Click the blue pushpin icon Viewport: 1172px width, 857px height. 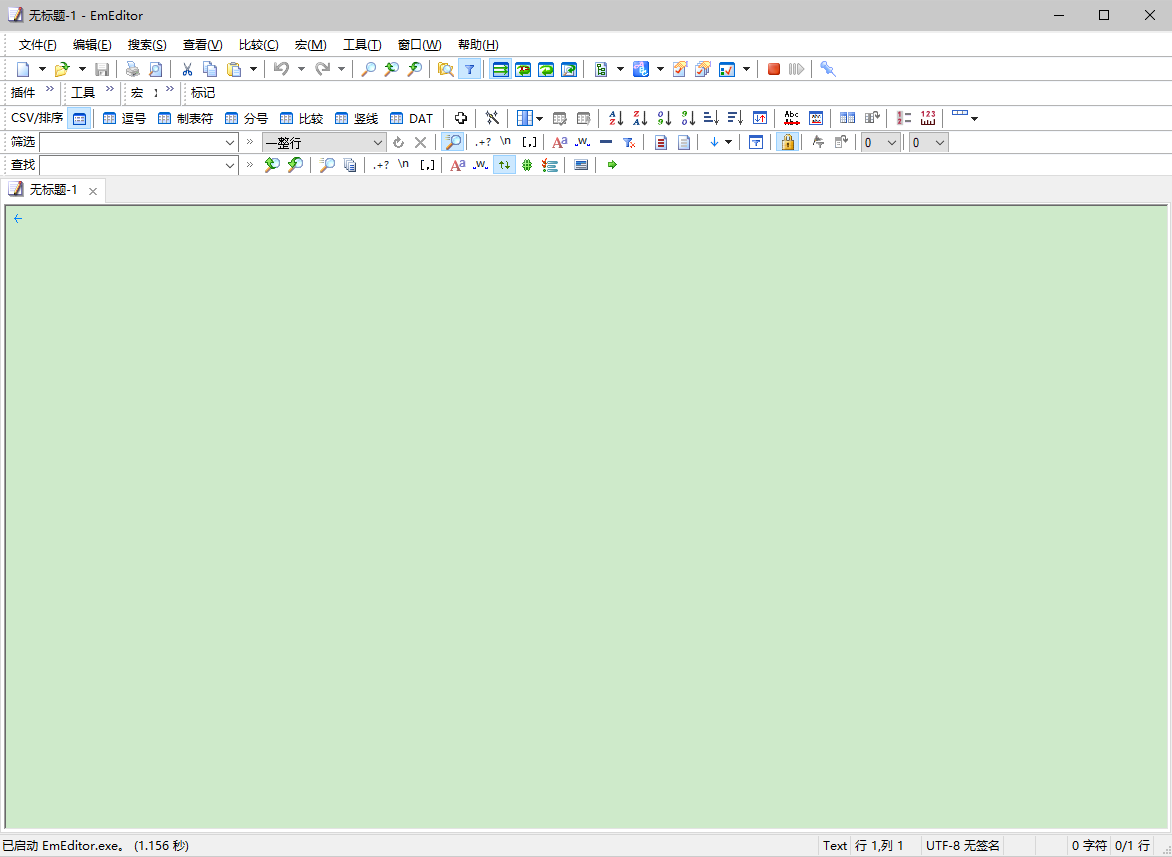tap(827, 69)
